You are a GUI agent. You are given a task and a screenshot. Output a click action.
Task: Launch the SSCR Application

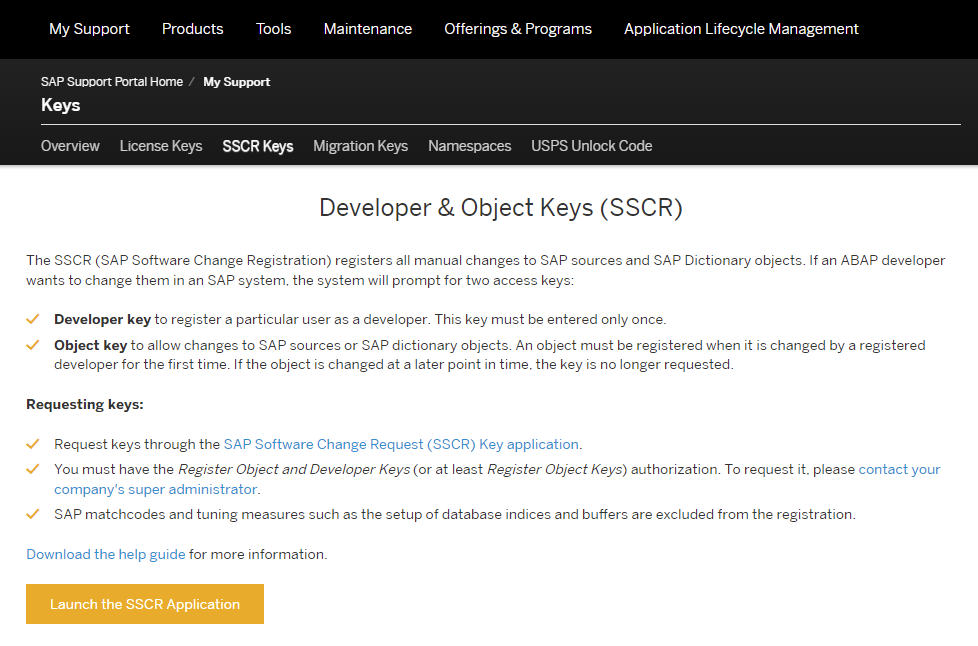coord(145,604)
